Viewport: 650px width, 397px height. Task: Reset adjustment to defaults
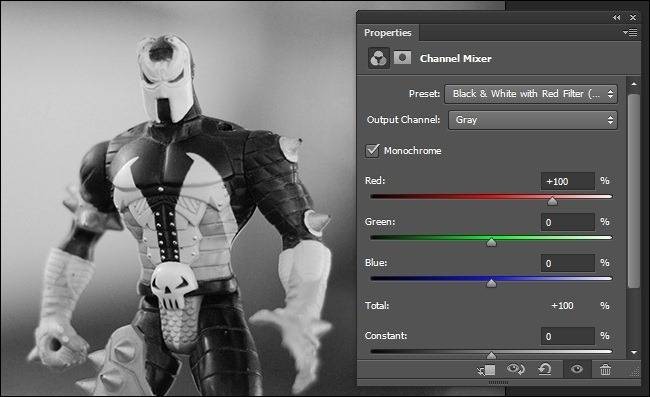click(544, 369)
